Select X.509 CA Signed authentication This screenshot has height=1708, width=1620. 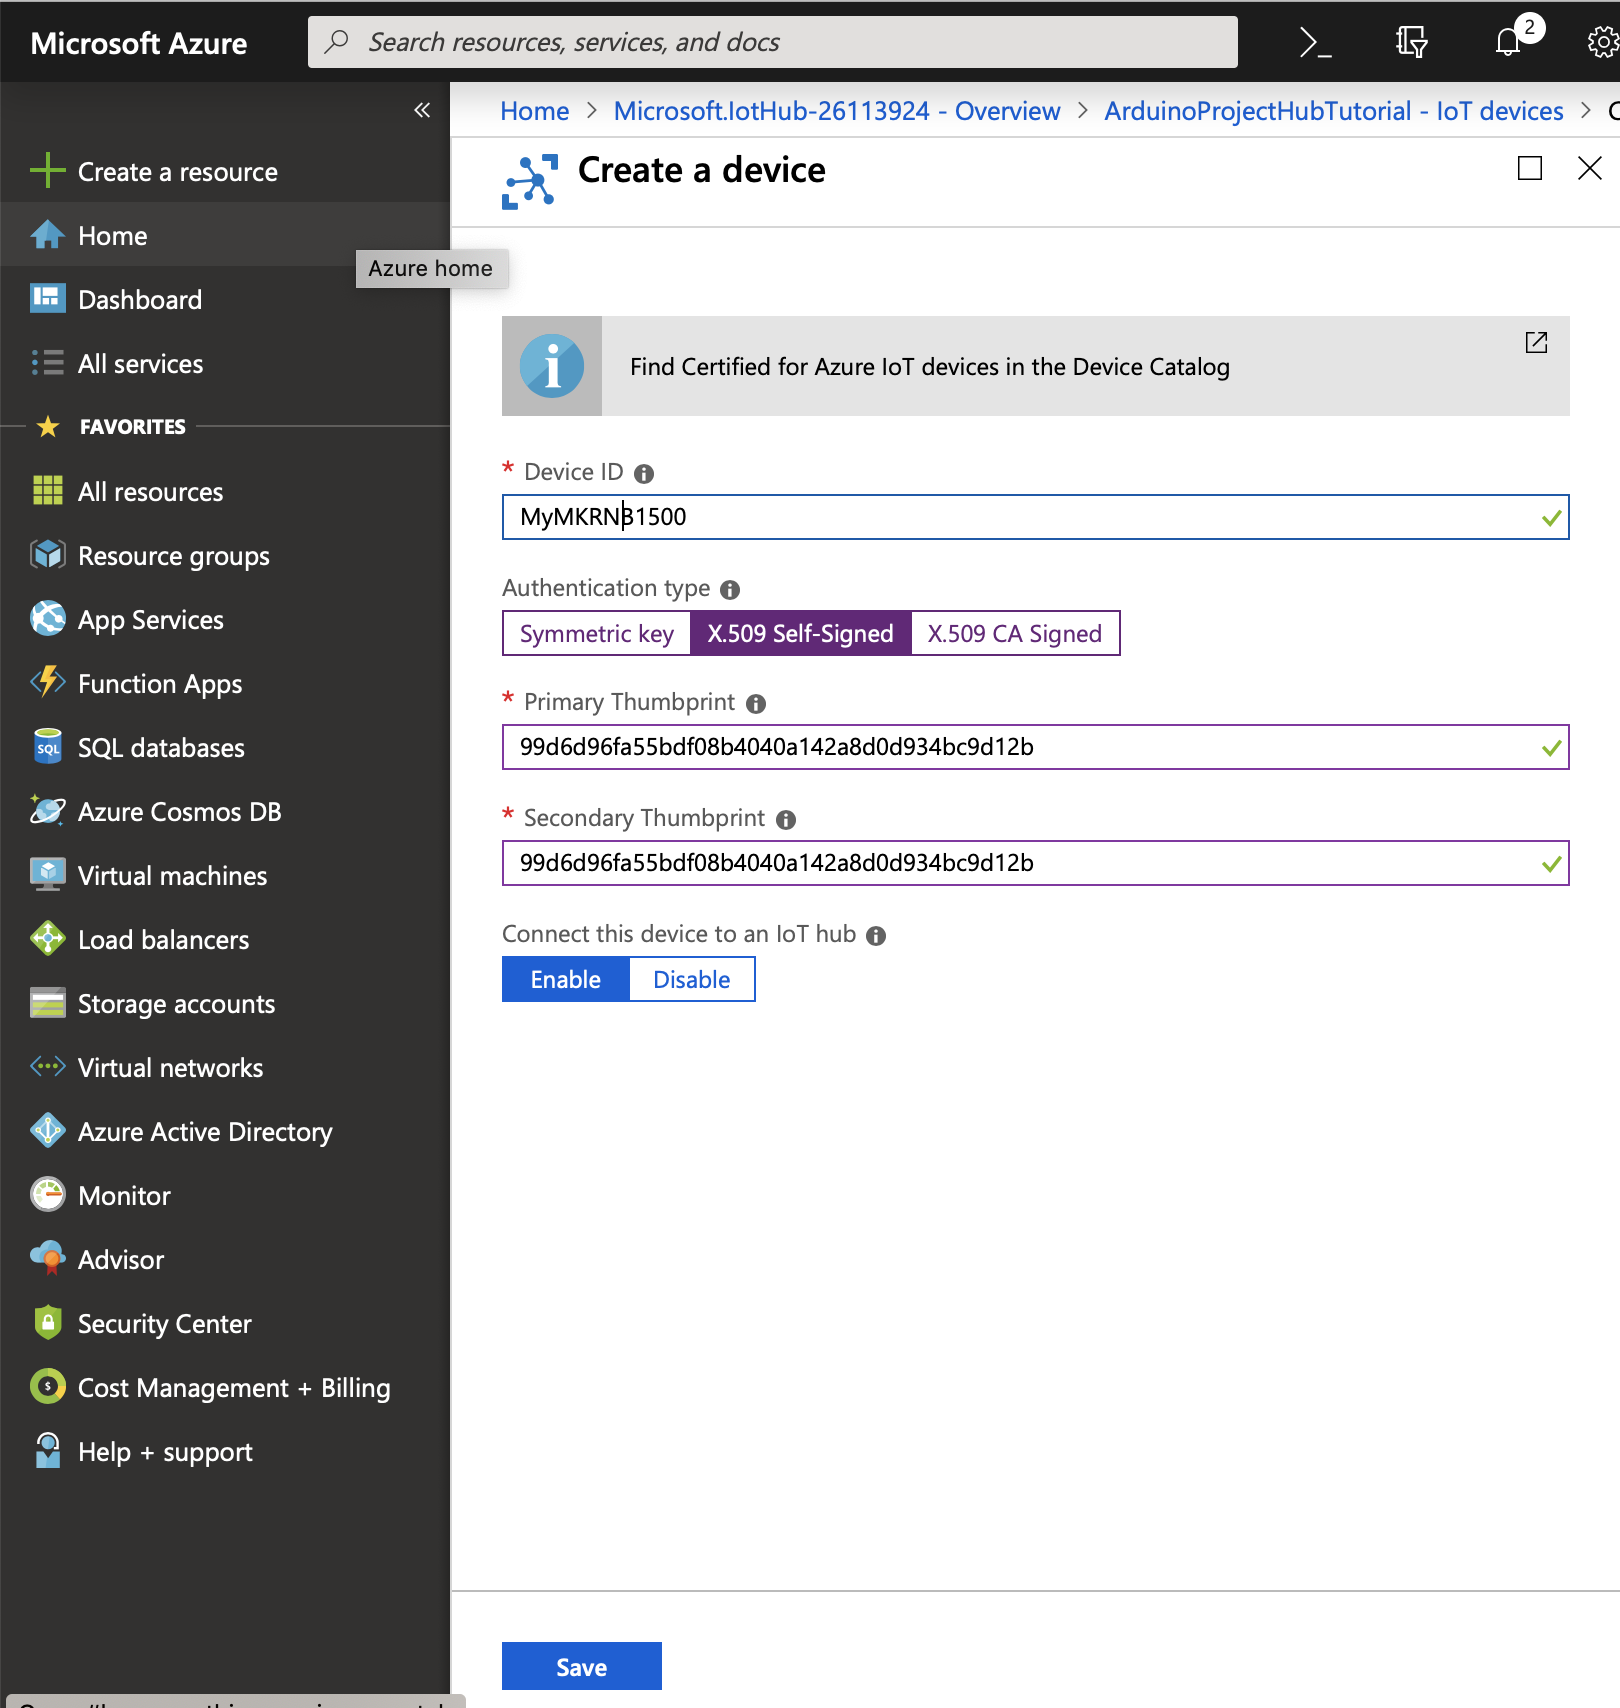point(1014,633)
